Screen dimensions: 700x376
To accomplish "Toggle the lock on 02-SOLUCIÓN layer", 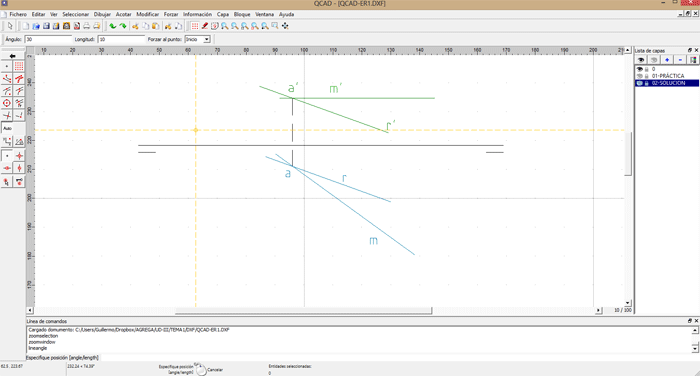I will pyautogui.click(x=646, y=83).
